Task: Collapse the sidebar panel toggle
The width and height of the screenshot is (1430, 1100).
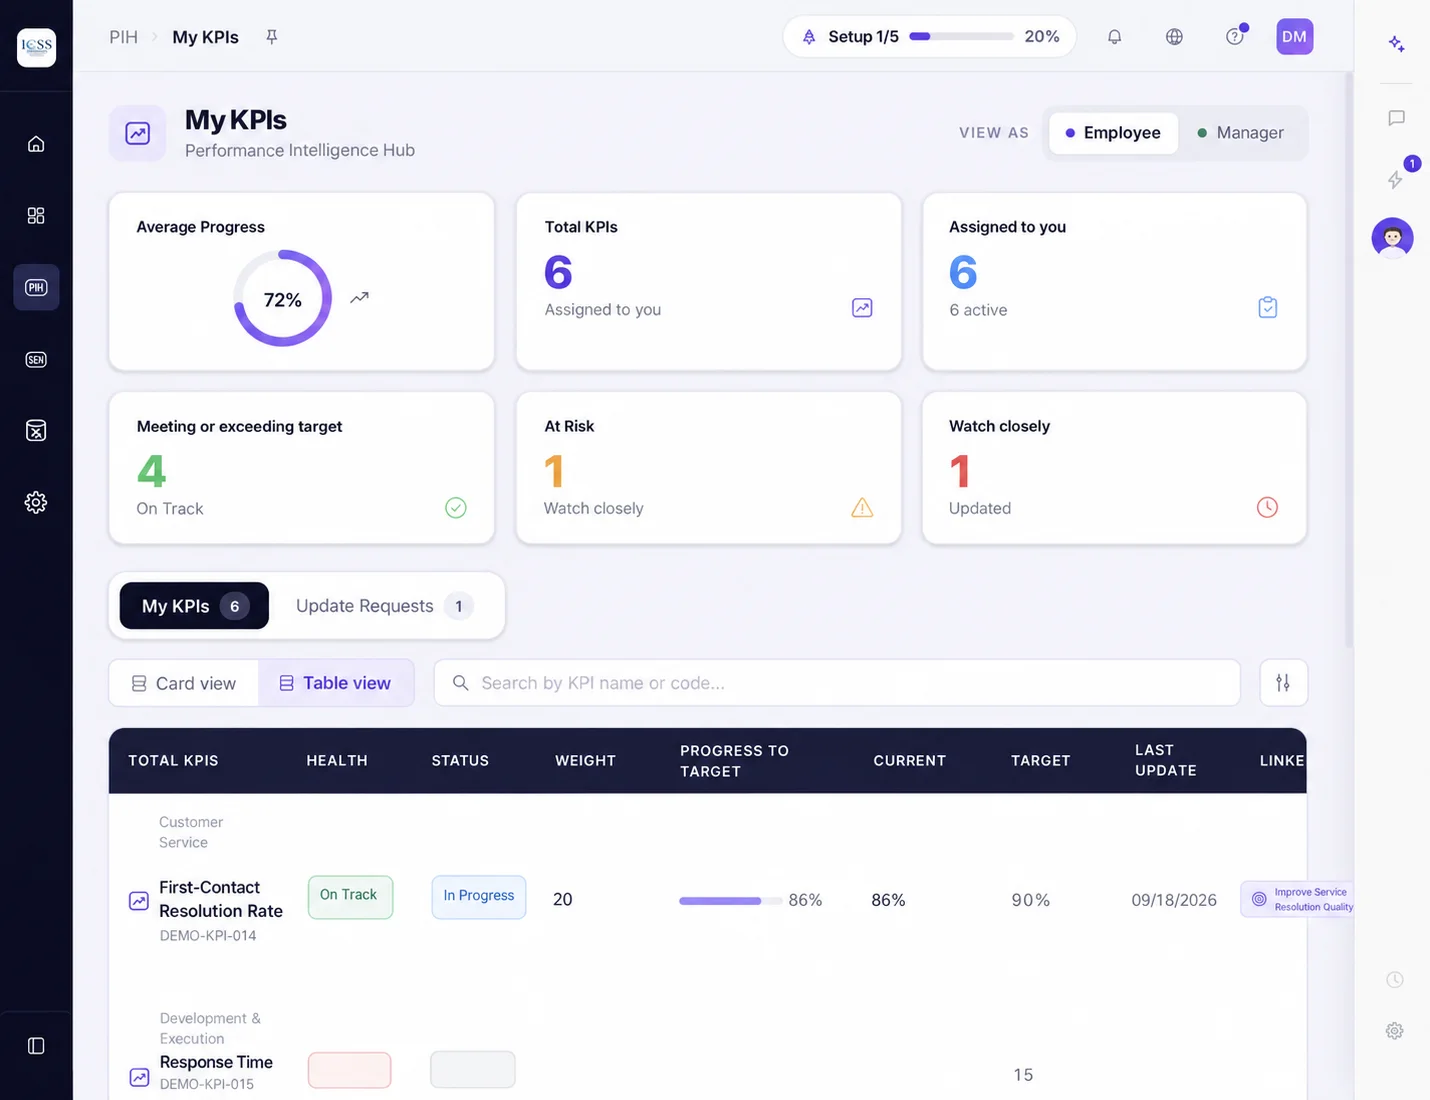Action: tap(36, 1046)
